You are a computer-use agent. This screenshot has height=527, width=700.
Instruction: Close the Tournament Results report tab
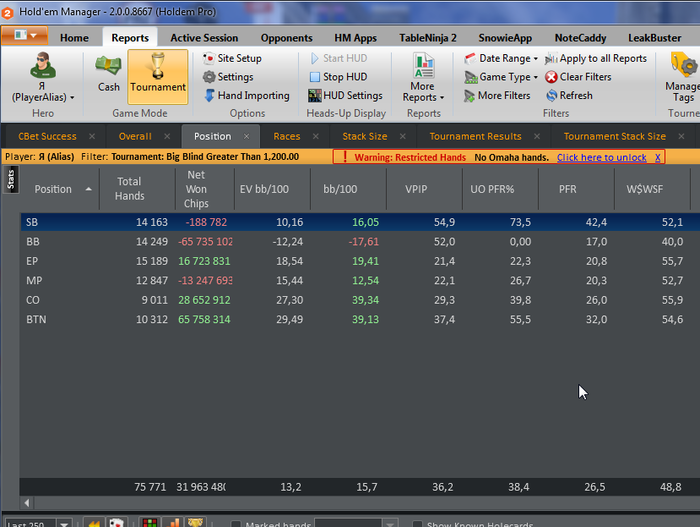point(537,136)
